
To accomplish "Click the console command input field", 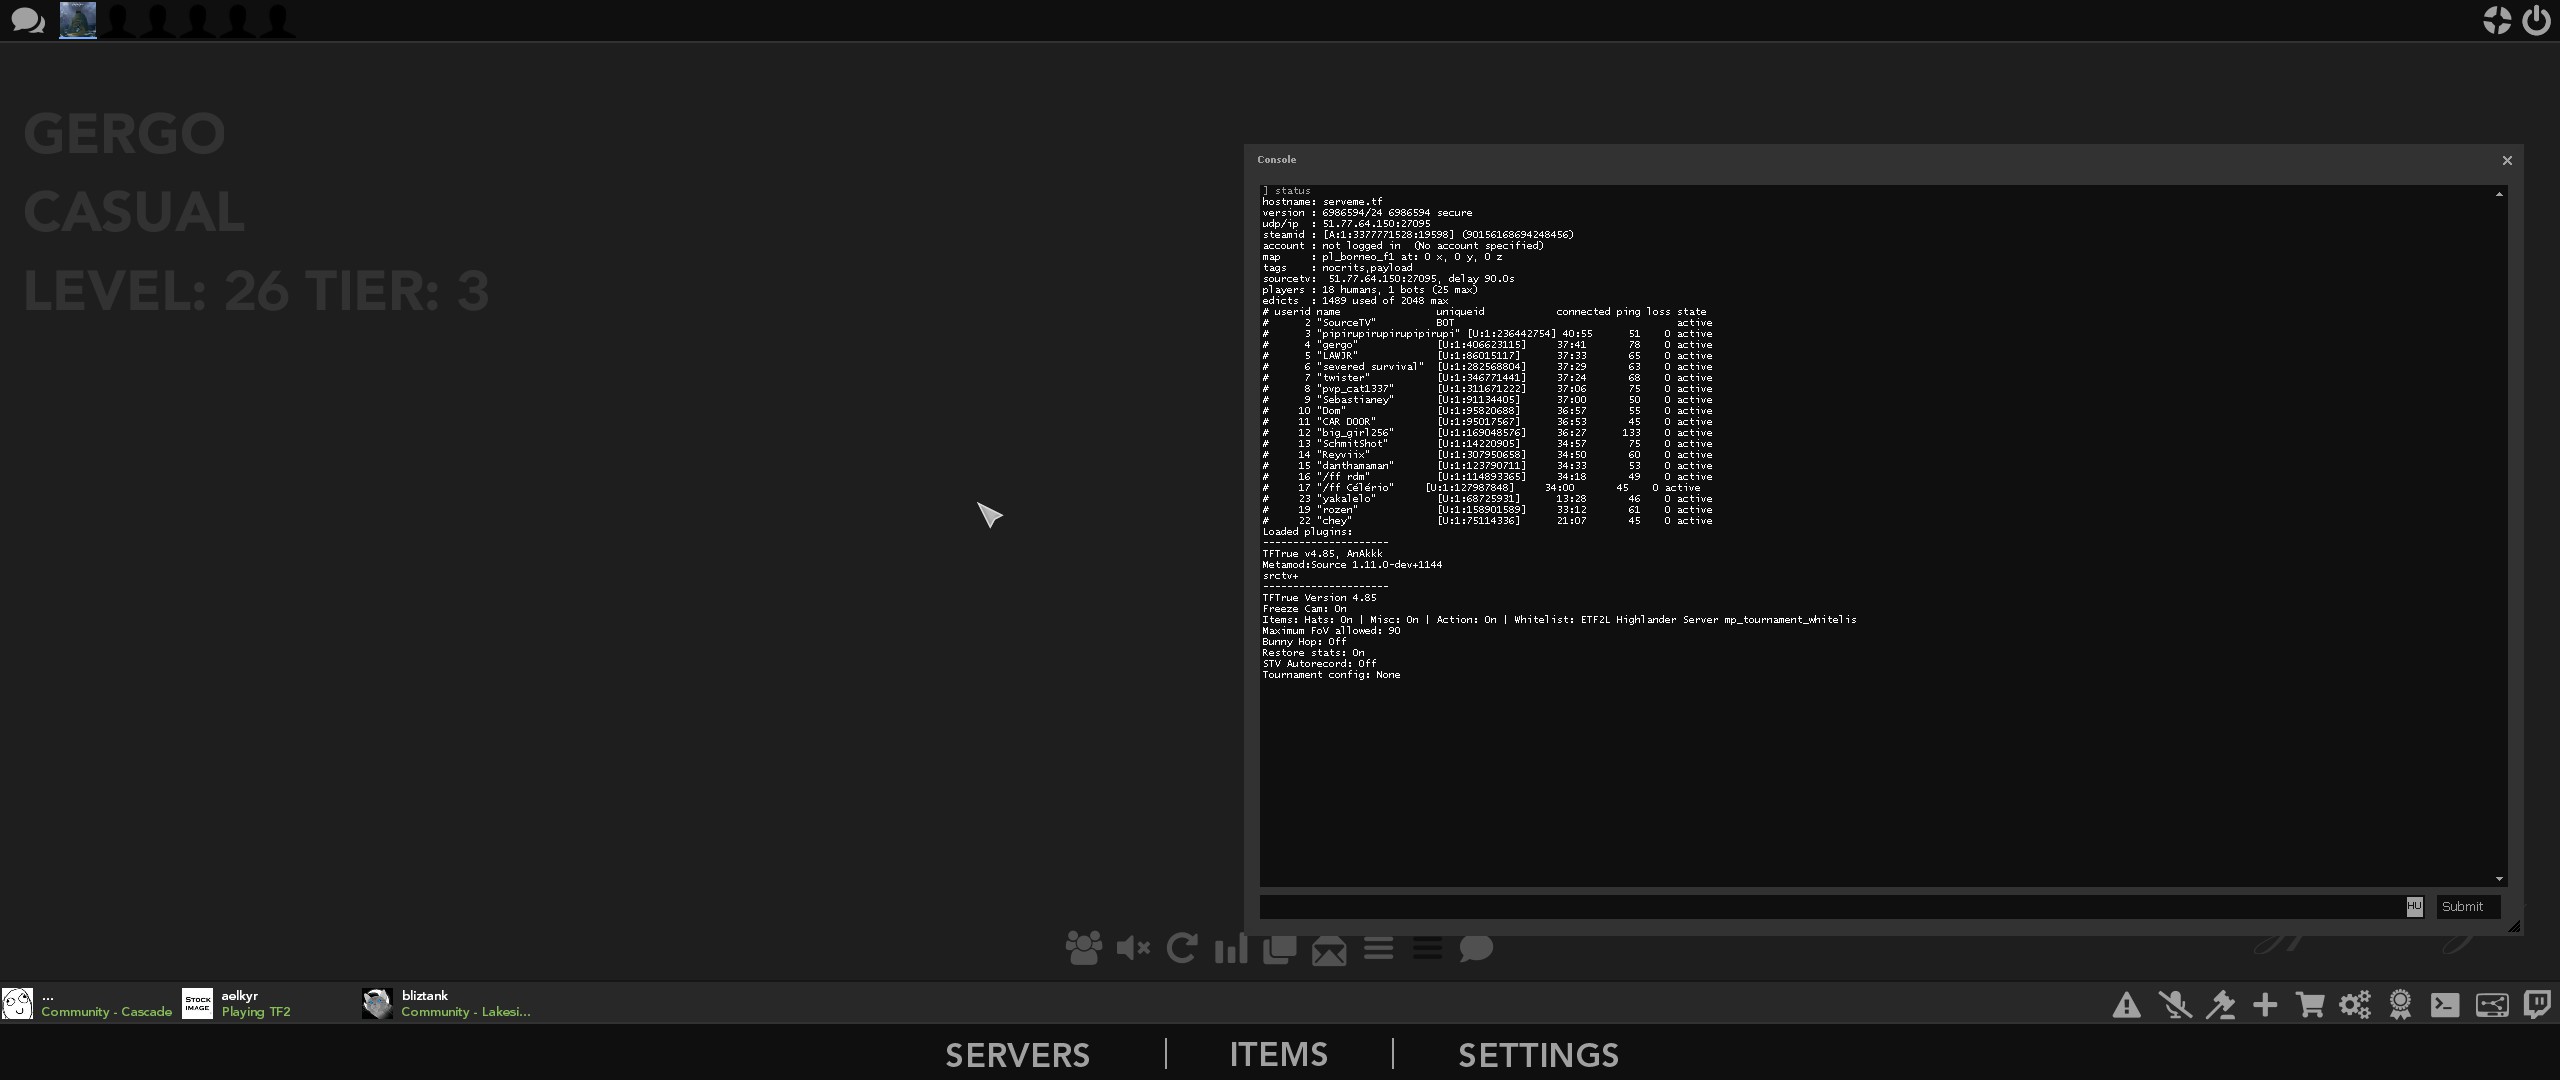I will click(x=1830, y=907).
